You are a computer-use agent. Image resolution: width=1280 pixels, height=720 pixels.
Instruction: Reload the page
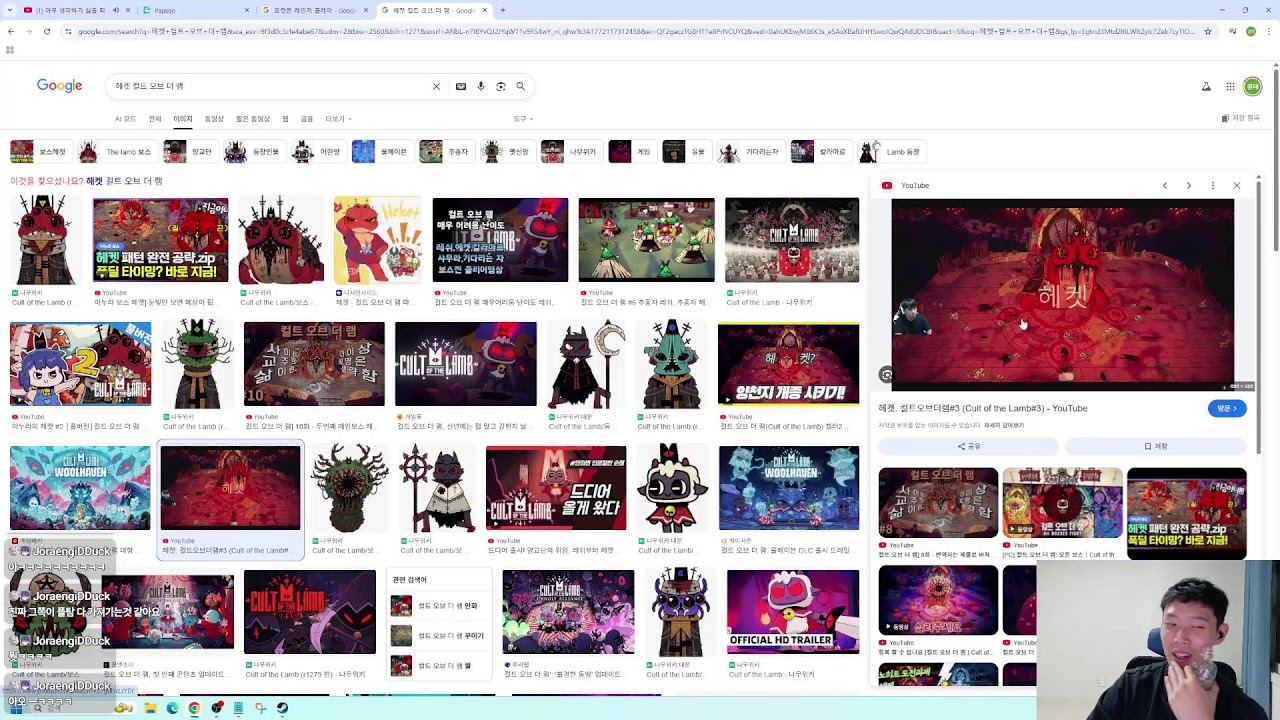pos(46,31)
